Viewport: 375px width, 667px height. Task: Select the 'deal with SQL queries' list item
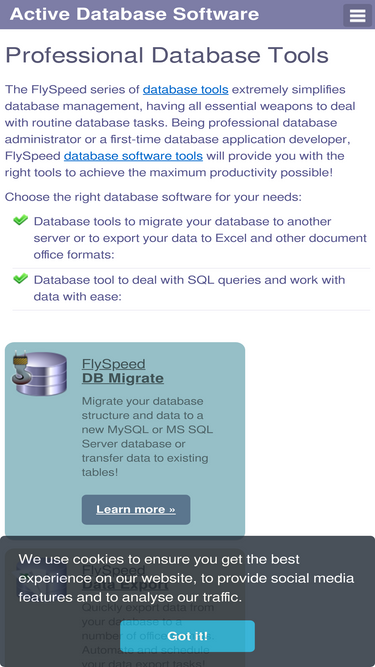click(x=191, y=288)
